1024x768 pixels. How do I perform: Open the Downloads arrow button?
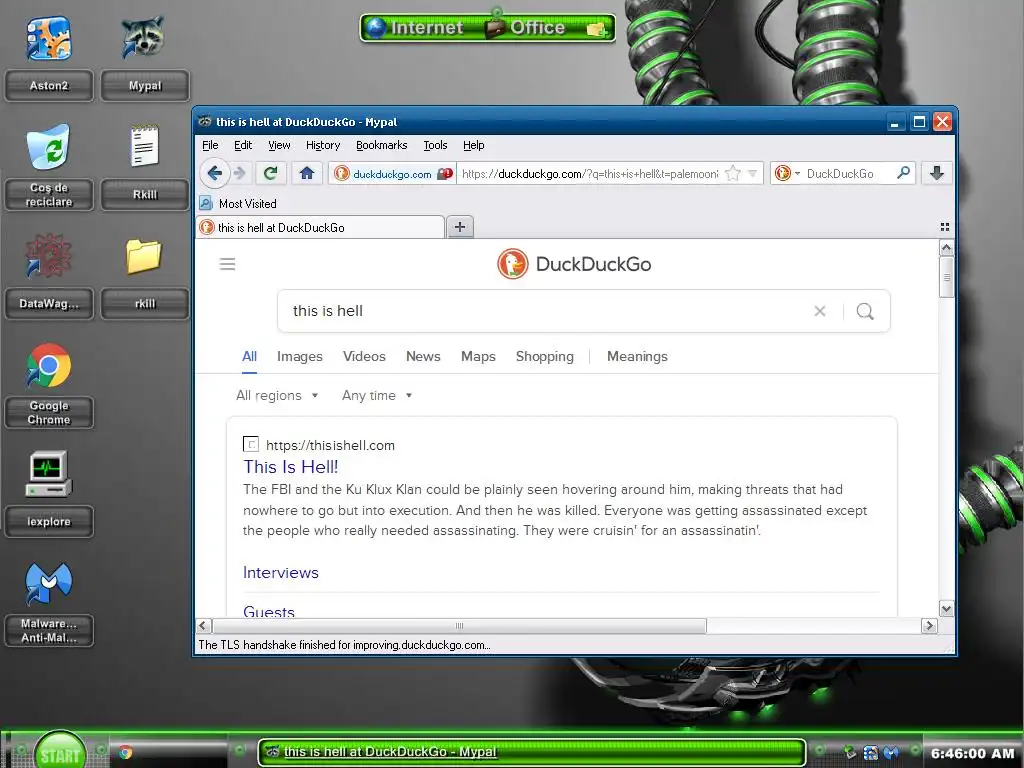click(x=936, y=173)
